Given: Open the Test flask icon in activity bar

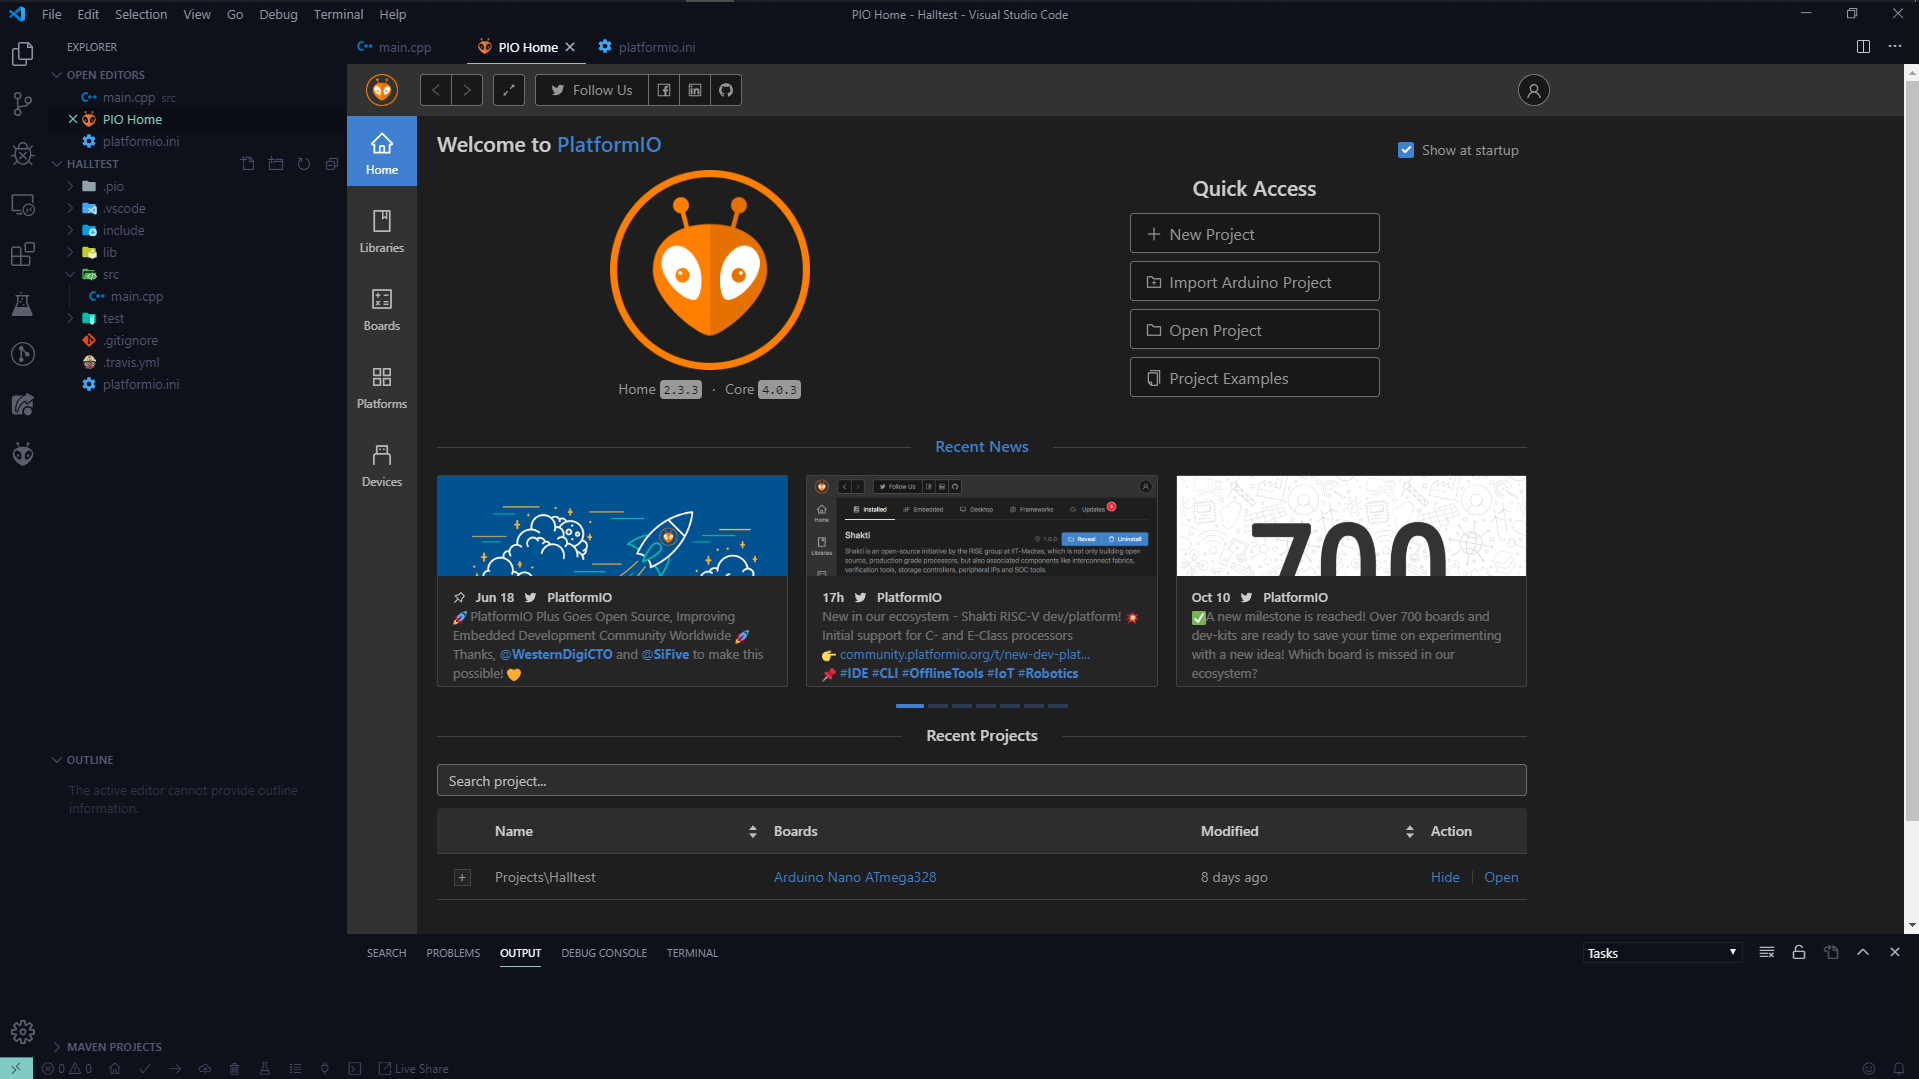Looking at the screenshot, I should tap(22, 304).
